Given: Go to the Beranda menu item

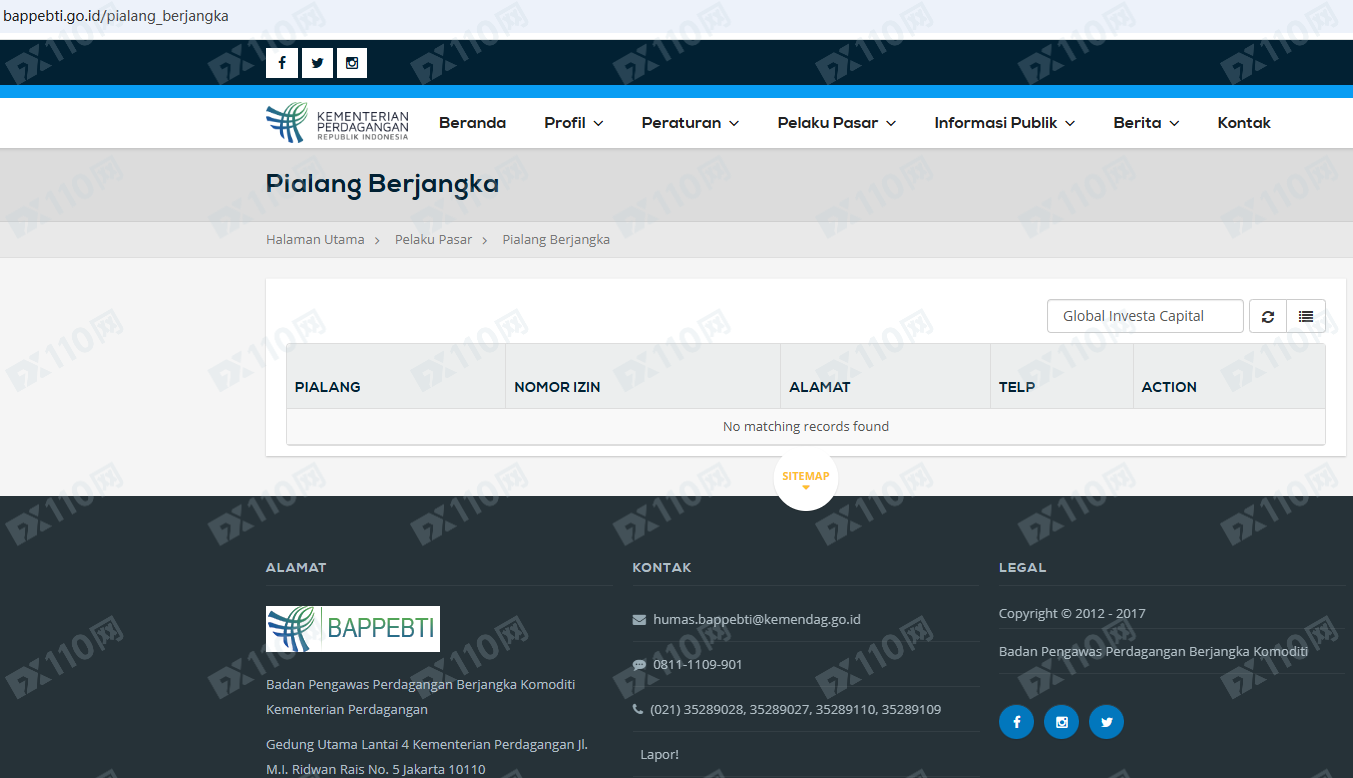Looking at the screenshot, I should tap(472, 123).
